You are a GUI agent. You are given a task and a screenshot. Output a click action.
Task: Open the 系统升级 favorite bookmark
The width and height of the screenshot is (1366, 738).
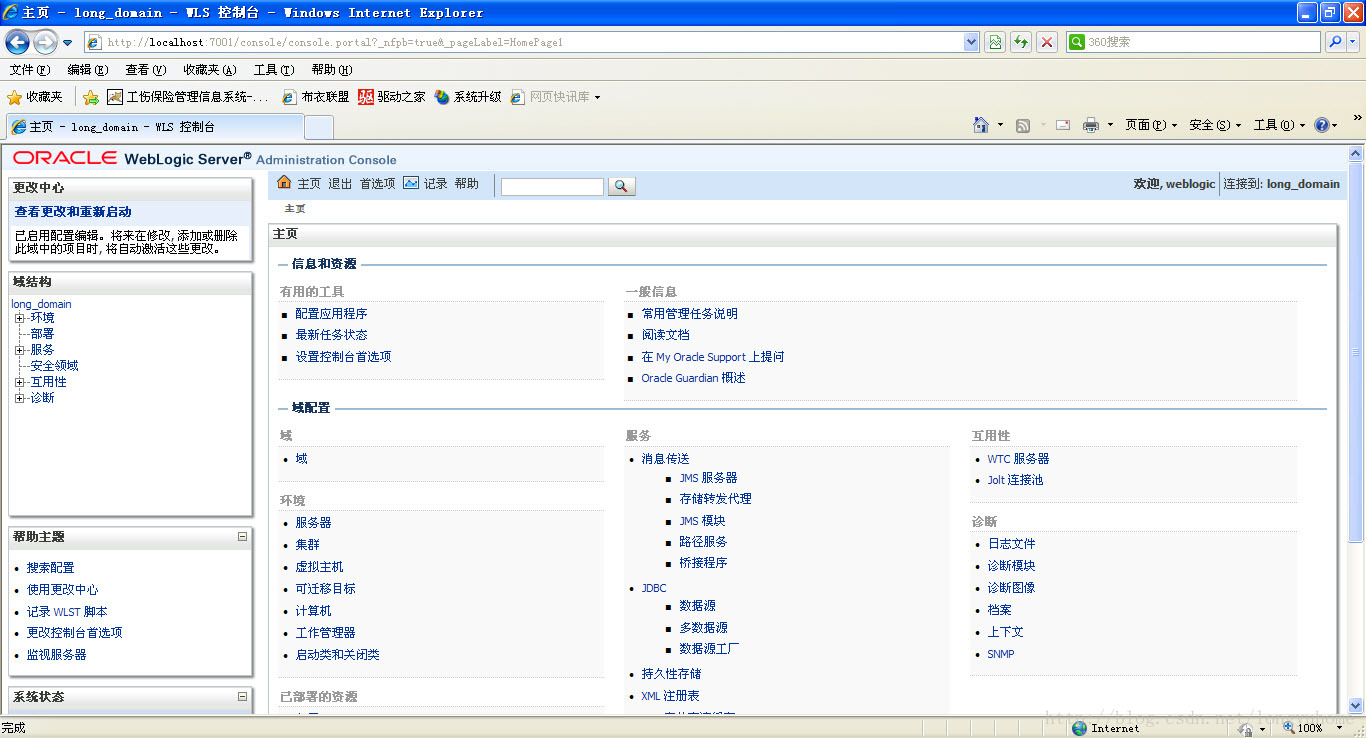pyautogui.click(x=468, y=97)
